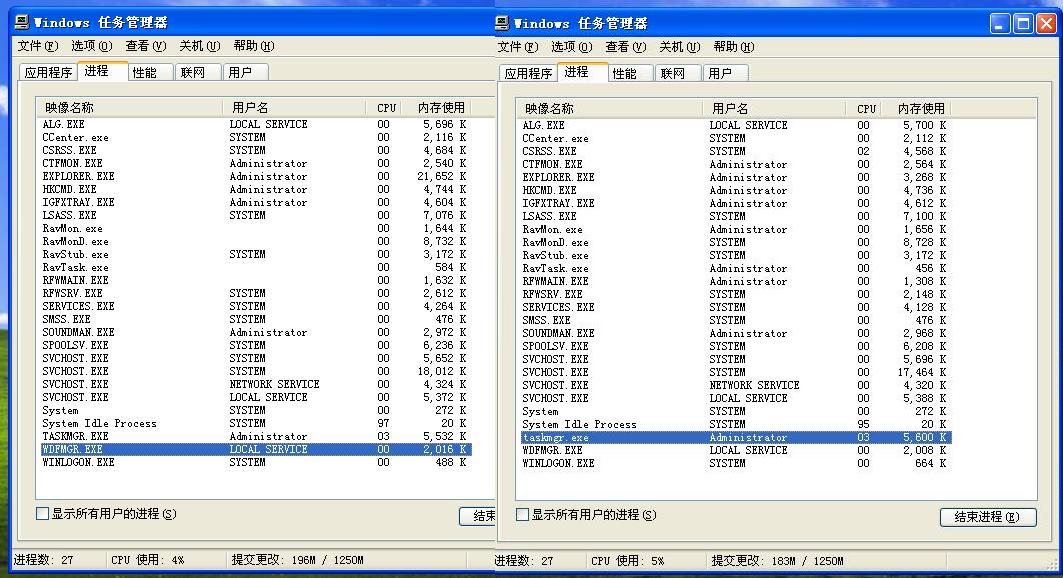The image size is (1063, 578).
Task: Click 进程数: 27 status in right window
Action: (x=523, y=561)
